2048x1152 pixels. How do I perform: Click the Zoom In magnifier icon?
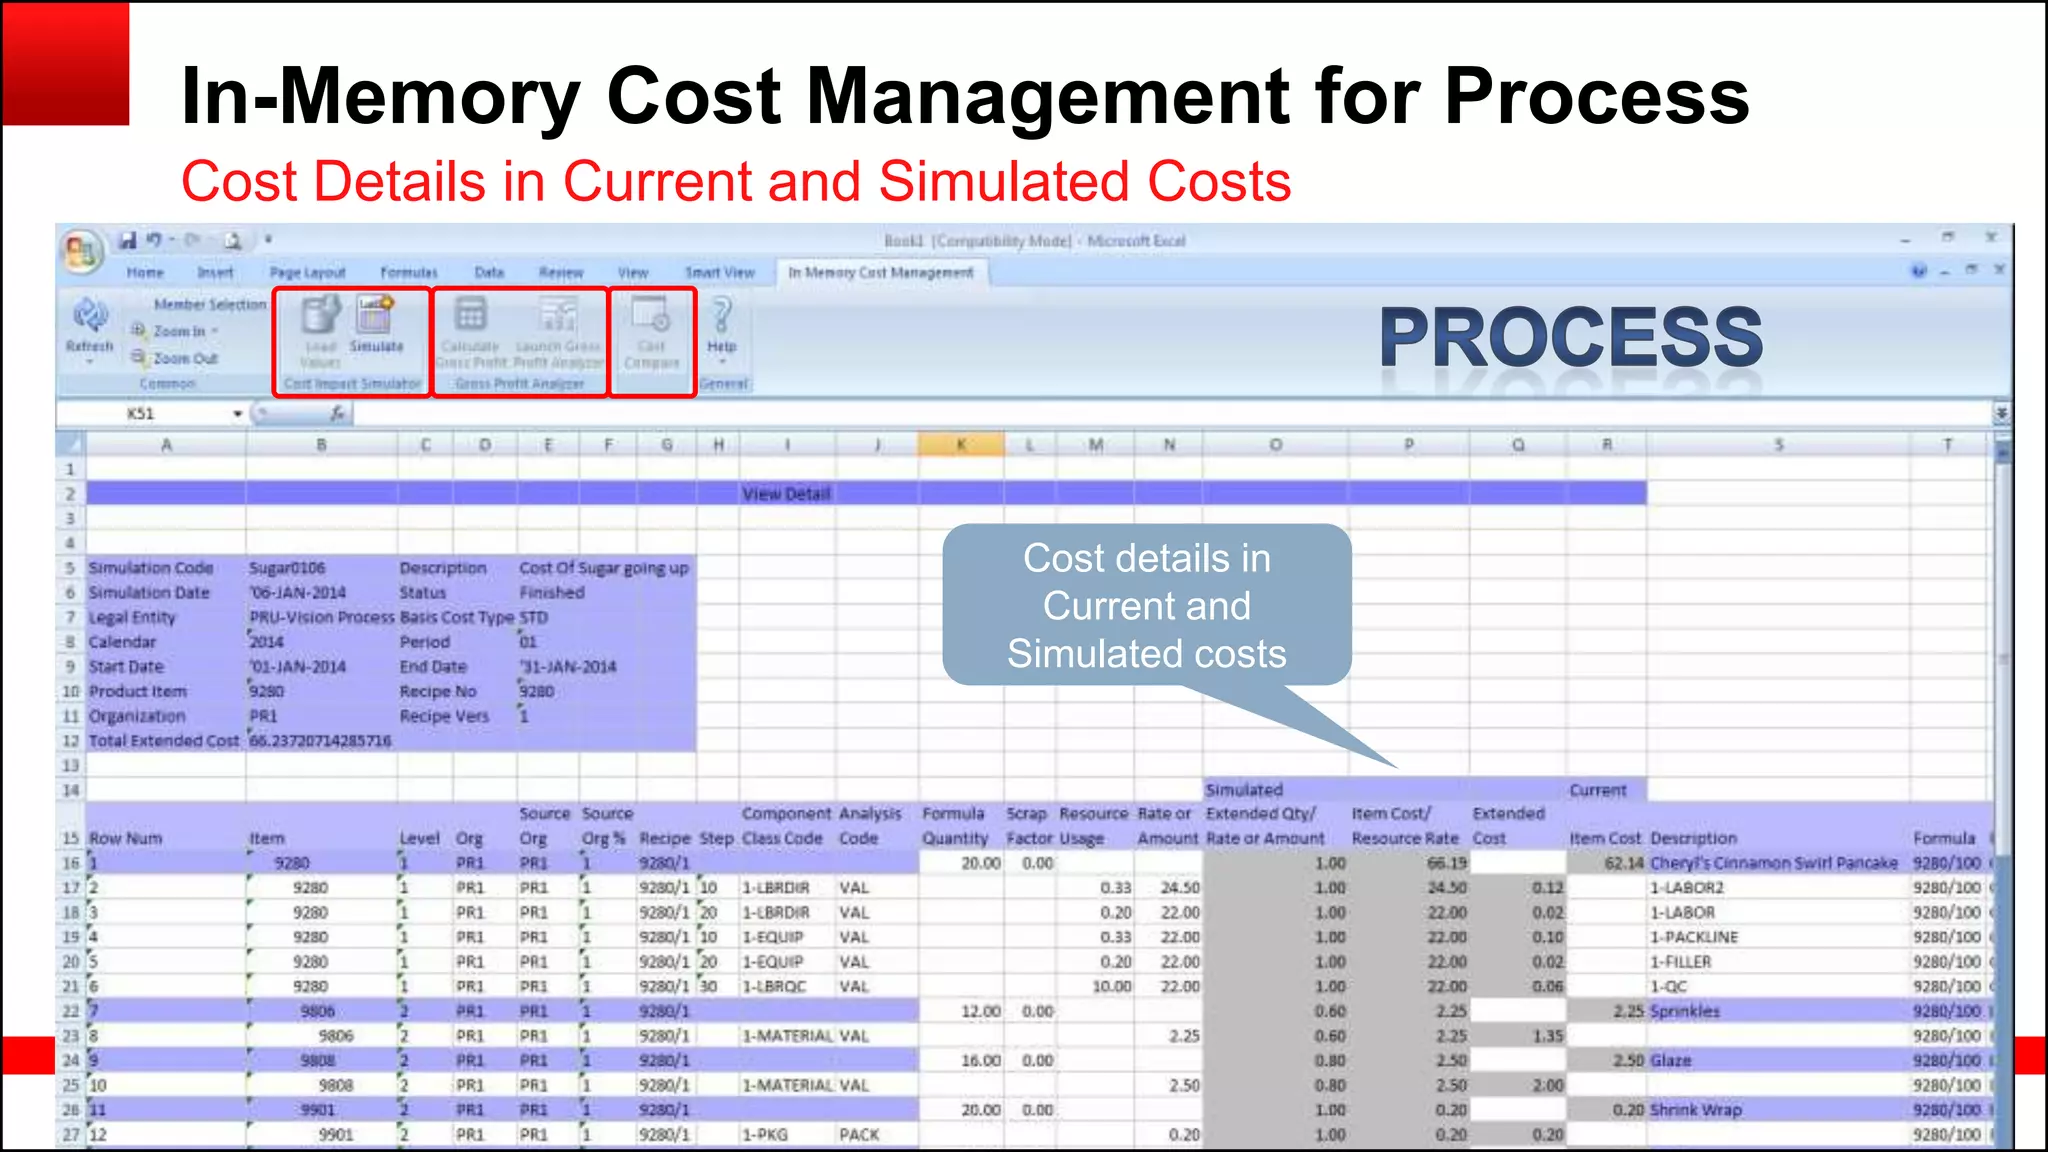coord(139,330)
